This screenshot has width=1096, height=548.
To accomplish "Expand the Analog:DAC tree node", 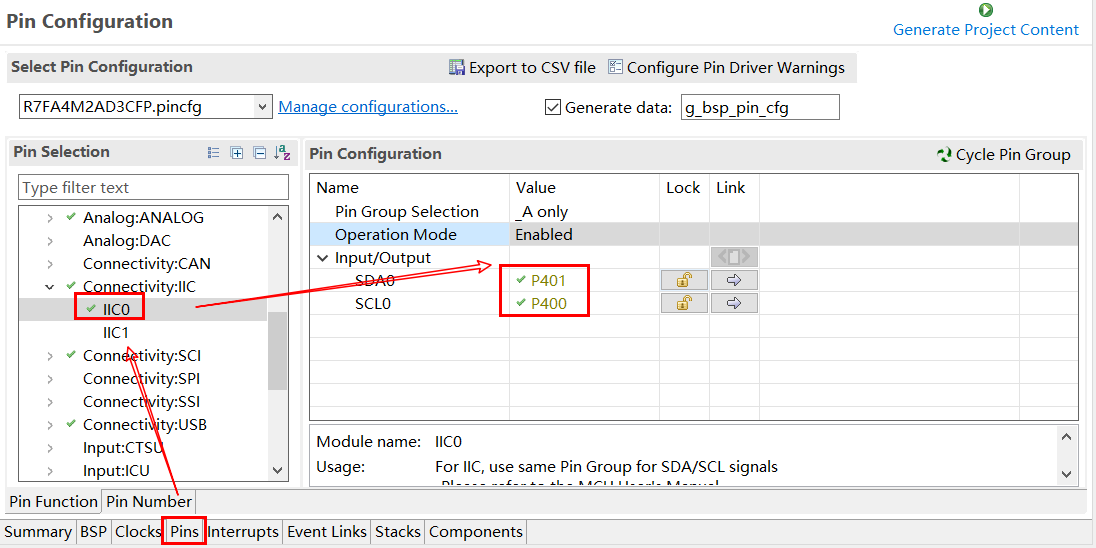I will 50,241.
